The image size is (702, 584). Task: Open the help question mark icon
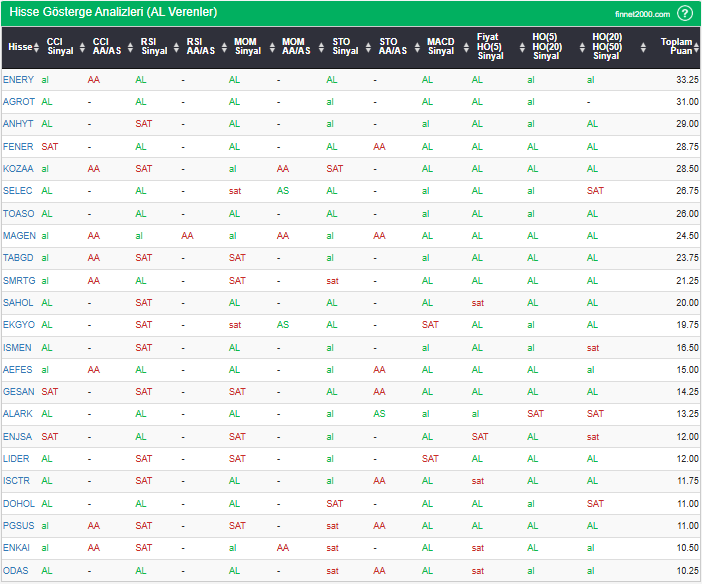pos(685,13)
